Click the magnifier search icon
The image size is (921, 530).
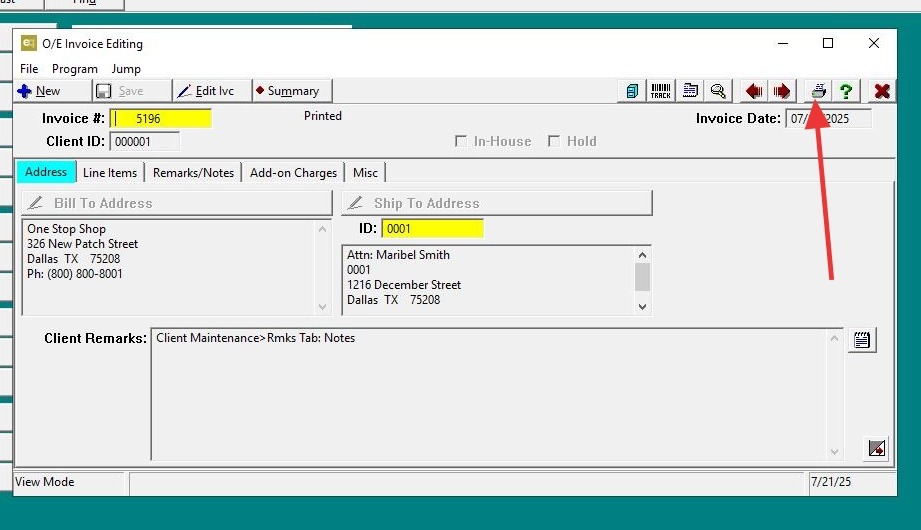718,91
